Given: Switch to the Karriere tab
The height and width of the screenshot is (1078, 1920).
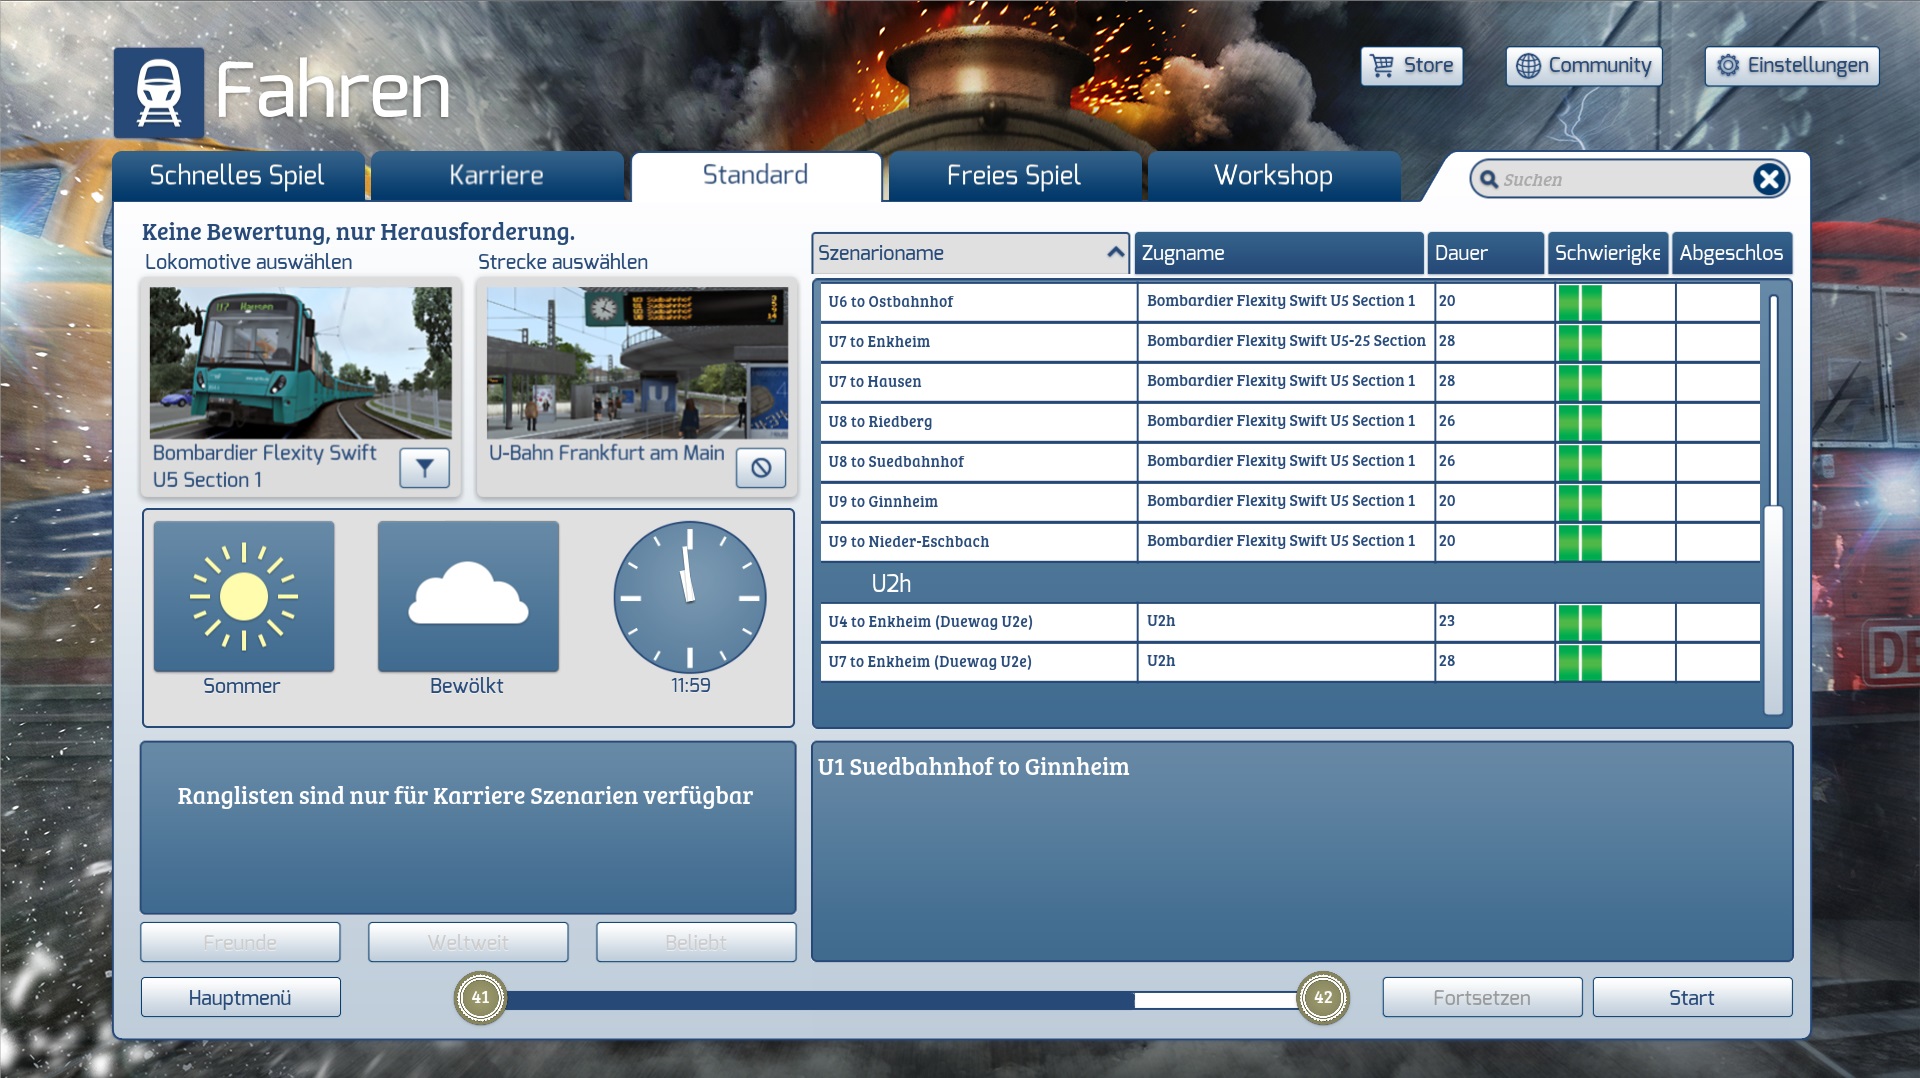Looking at the screenshot, I should [496, 176].
